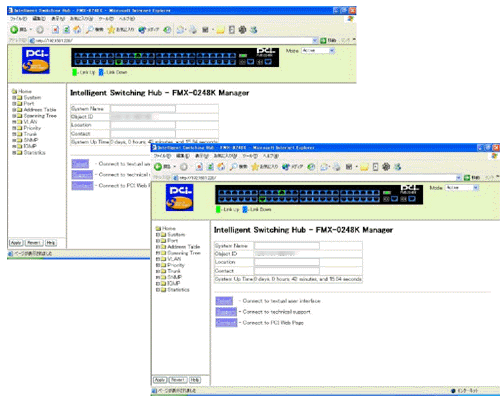Click the green link-up port in back window's lower port row

pyautogui.click(x=118, y=62)
